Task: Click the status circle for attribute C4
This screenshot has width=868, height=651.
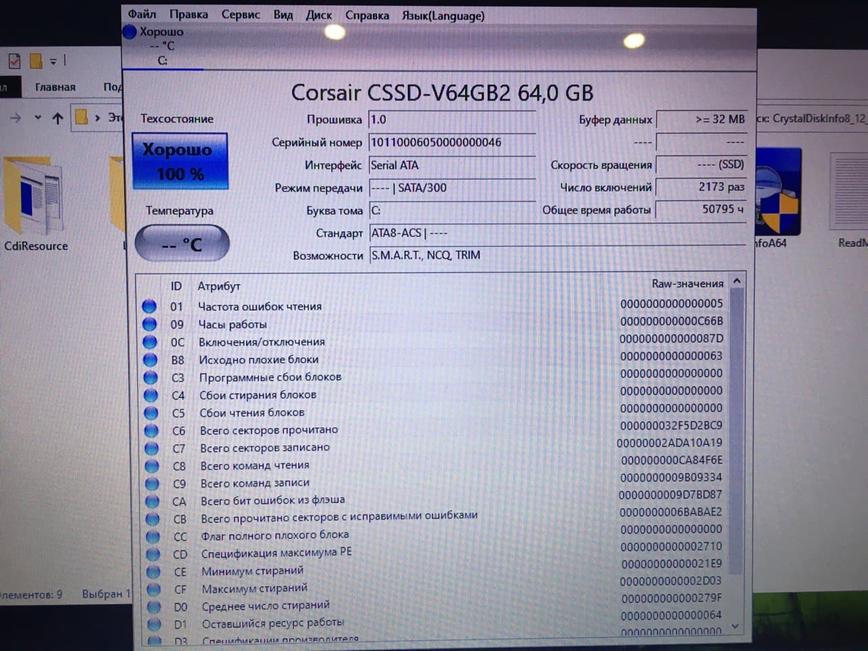Action: pyautogui.click(x=151, y=395)
